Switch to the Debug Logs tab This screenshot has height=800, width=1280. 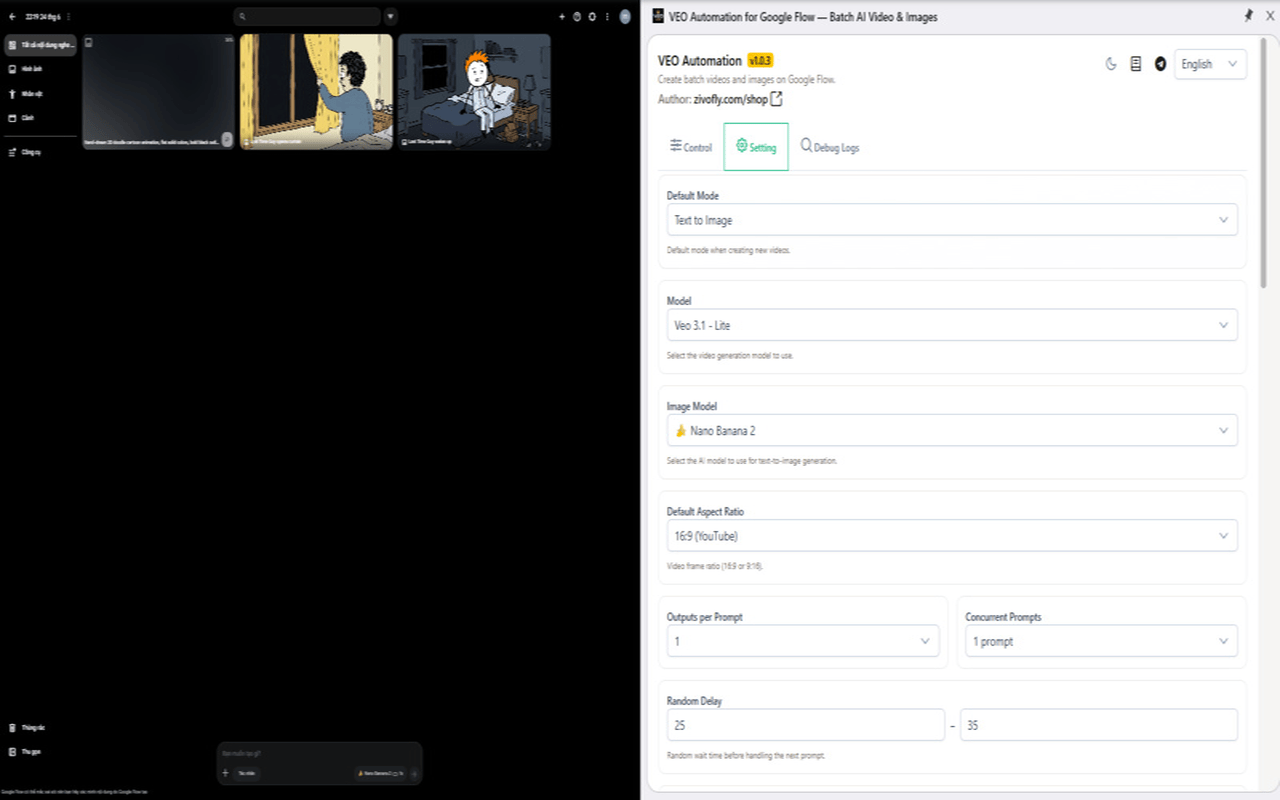(829, 147)
